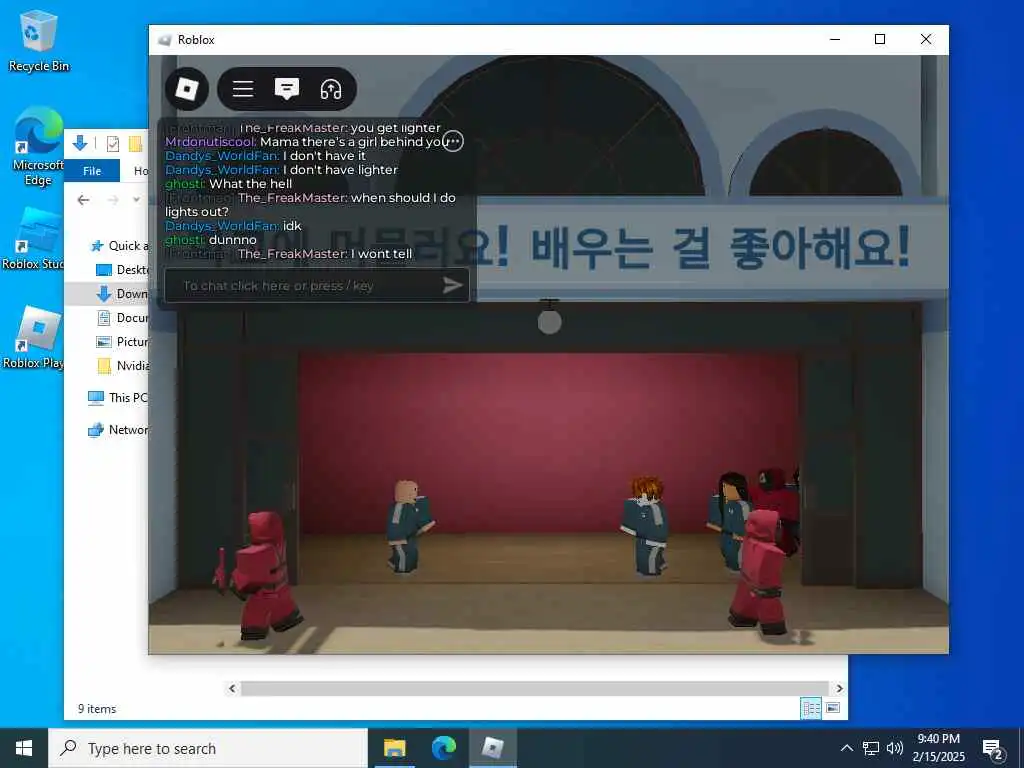Click scroll right arrow in File Explorer
Screen dimensions: 1024x768
pos(840,688)
